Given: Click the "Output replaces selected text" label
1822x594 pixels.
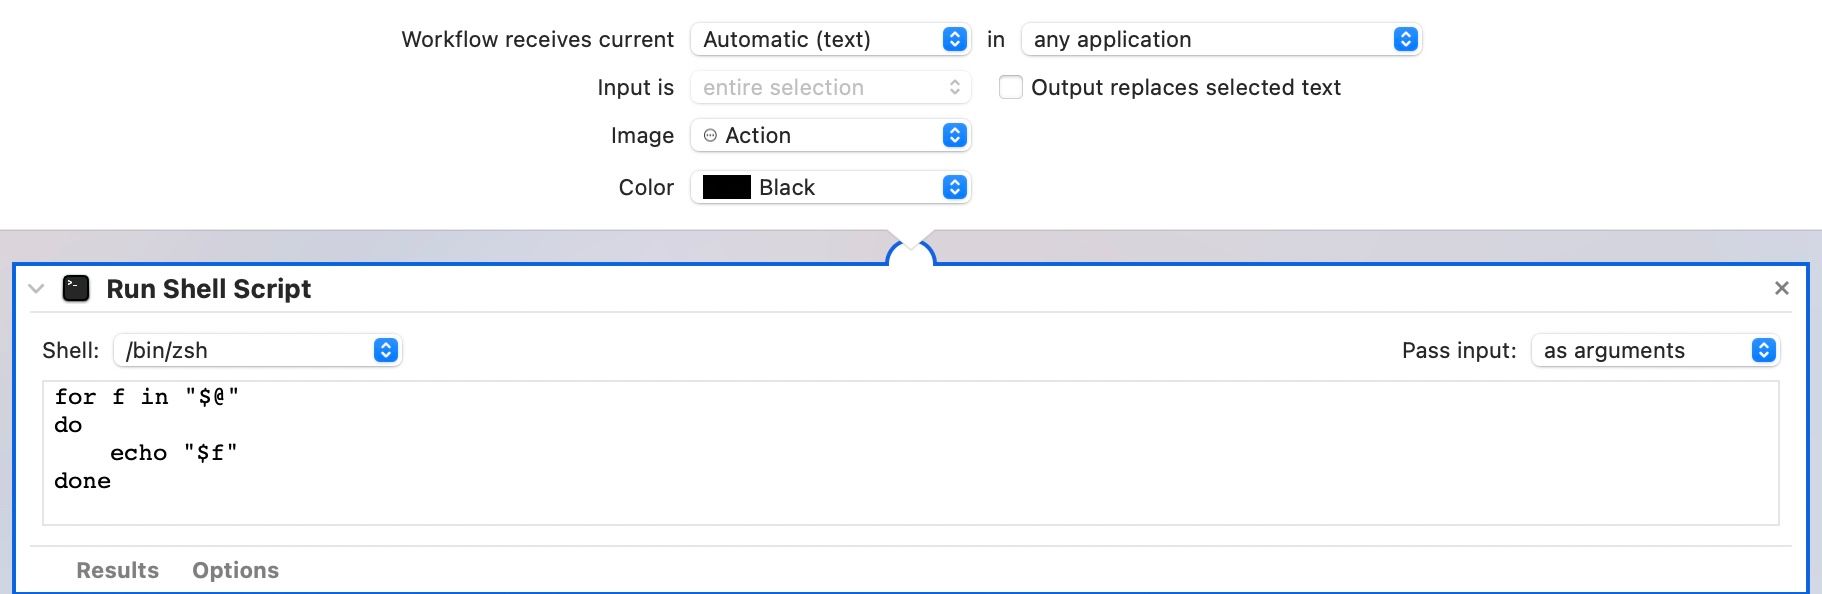Looking at the screenshot, I should (1185, 88).
